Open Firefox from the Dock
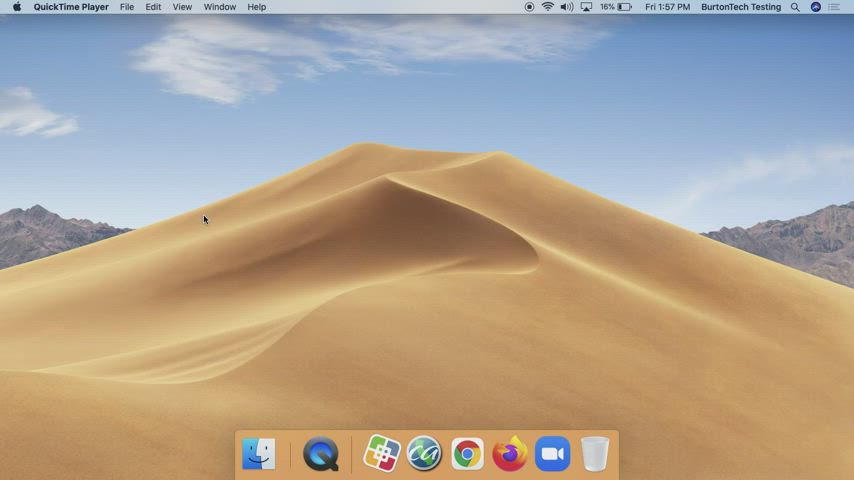The width and height of the screenshot is (854, 480). click(x=510, y=454)
